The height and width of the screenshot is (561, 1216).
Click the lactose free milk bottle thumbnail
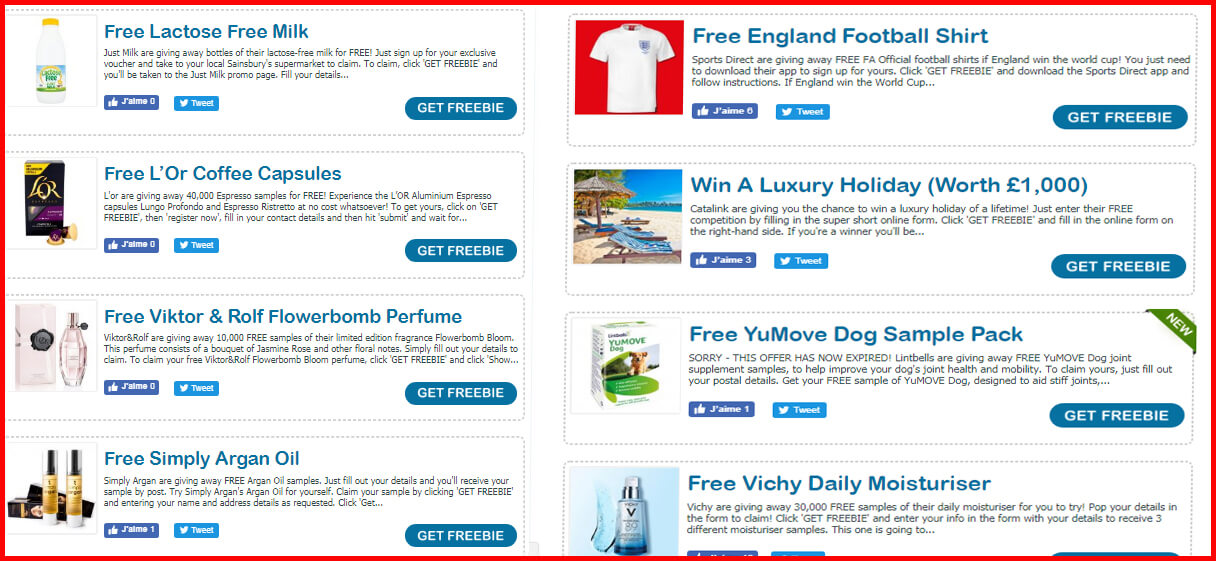pos(52,61)
